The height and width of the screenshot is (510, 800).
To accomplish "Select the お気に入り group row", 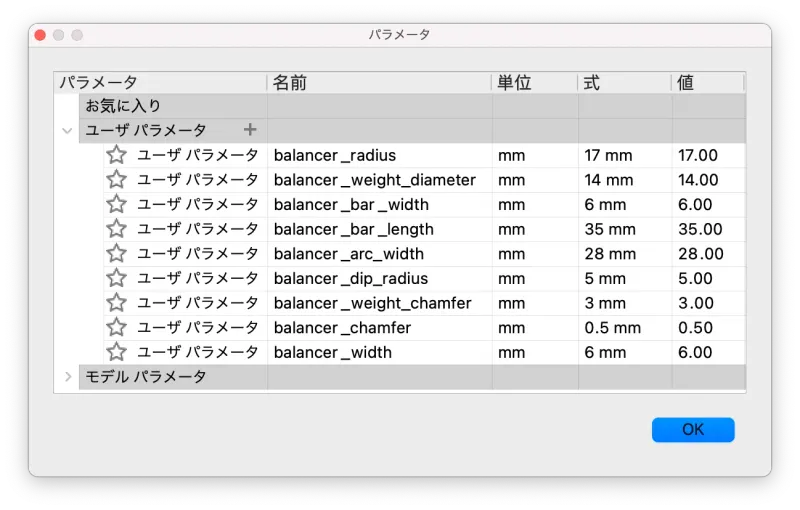I will [x=412, y=106].
